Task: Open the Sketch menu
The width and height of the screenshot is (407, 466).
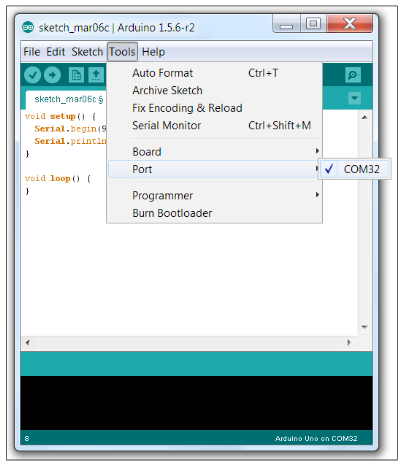Action: point(87,52)
